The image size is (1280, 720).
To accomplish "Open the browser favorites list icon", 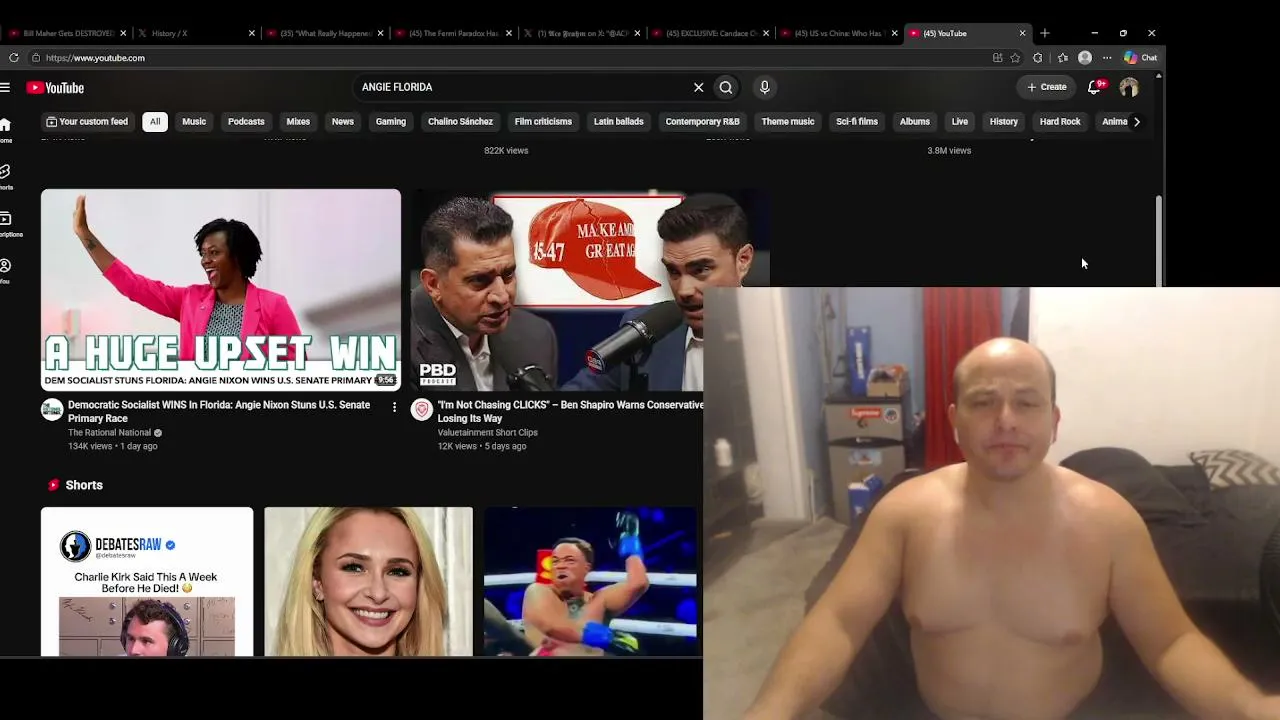I will (x=1062, y=58).
